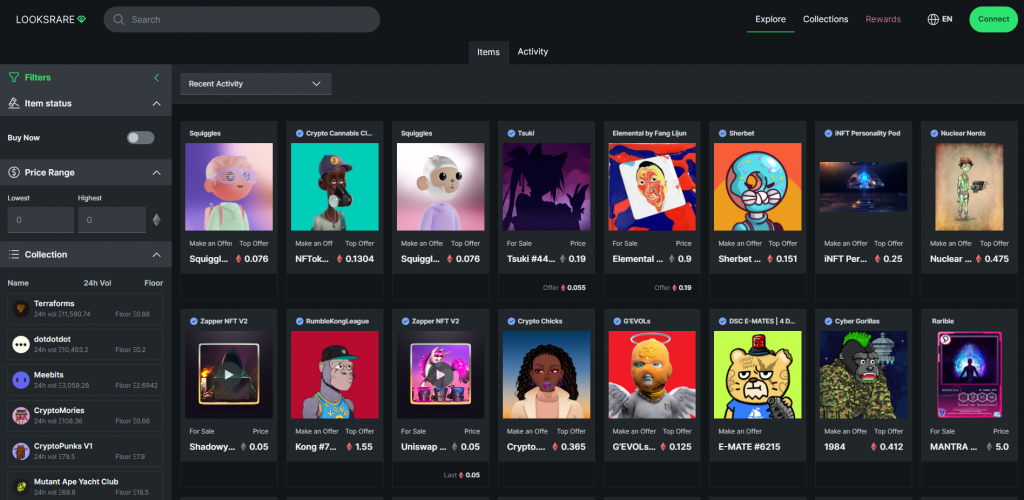Click the LooksRare logo
The image size is (1024, 500).
[51, 20]
